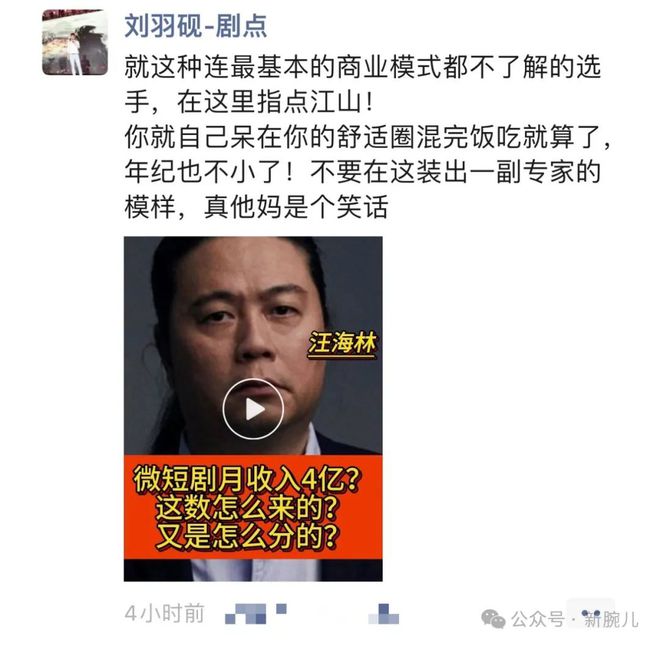Click the caption line 又是怎么分的?

[248, 536]
